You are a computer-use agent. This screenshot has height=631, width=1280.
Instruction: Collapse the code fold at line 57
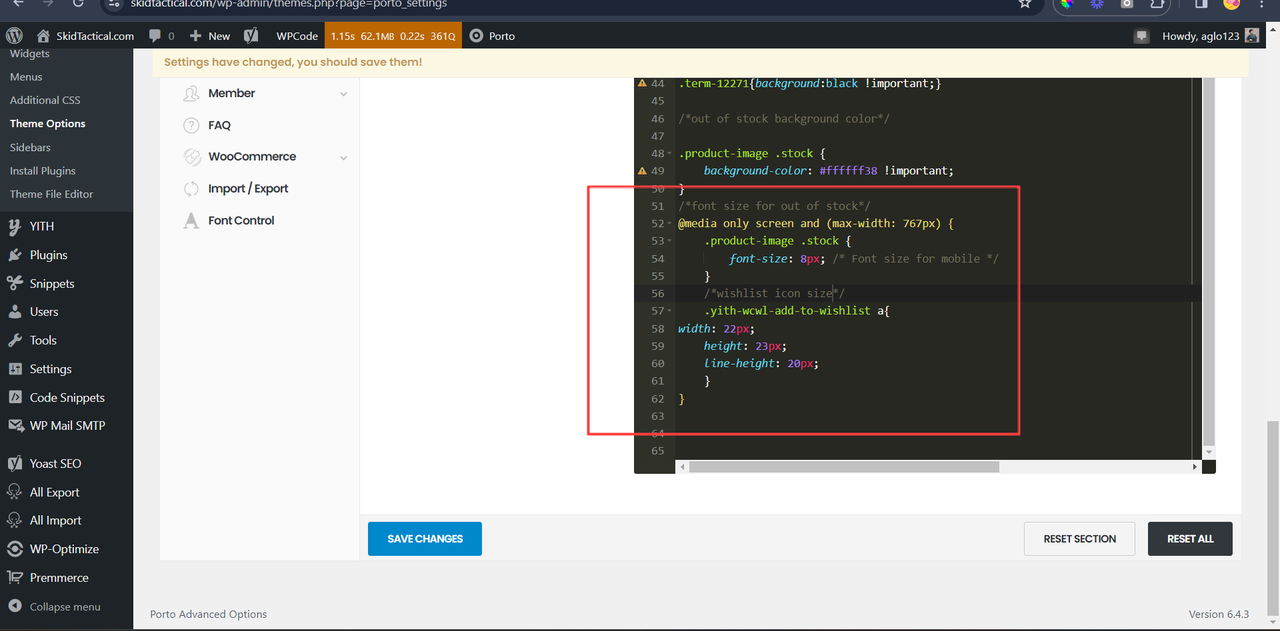[669, 312]
